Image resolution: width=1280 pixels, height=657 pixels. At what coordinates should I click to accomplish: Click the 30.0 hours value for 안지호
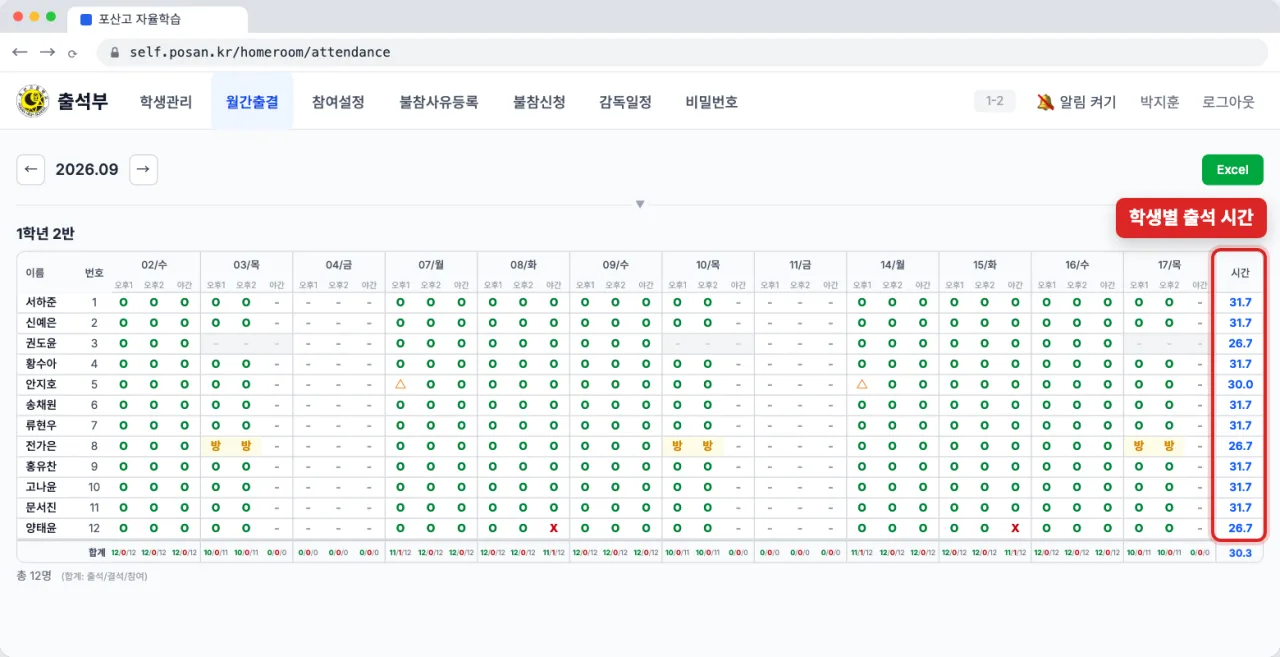pyautogui.click(x=1240, y=384)
